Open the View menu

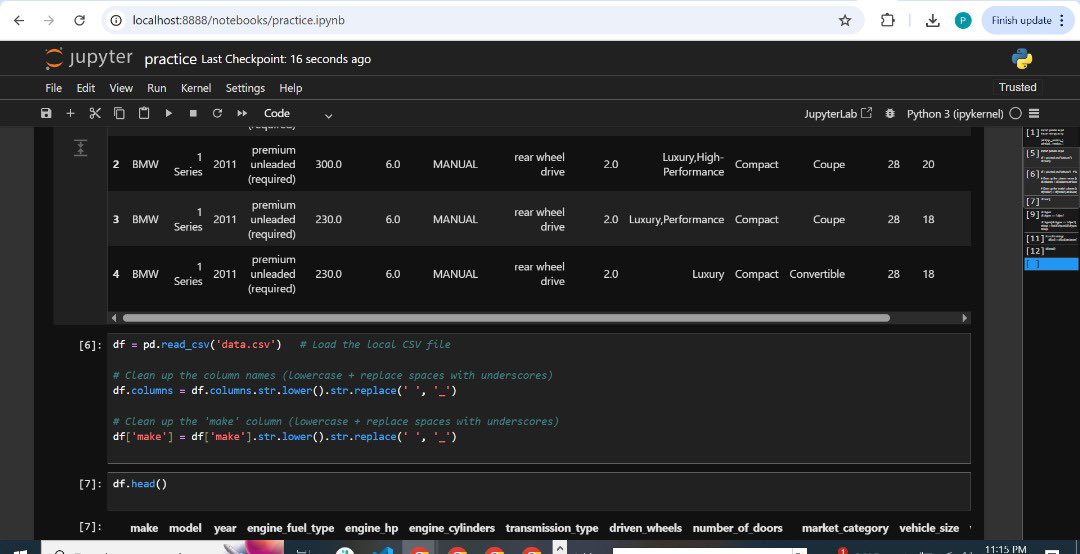pos(121,88)
